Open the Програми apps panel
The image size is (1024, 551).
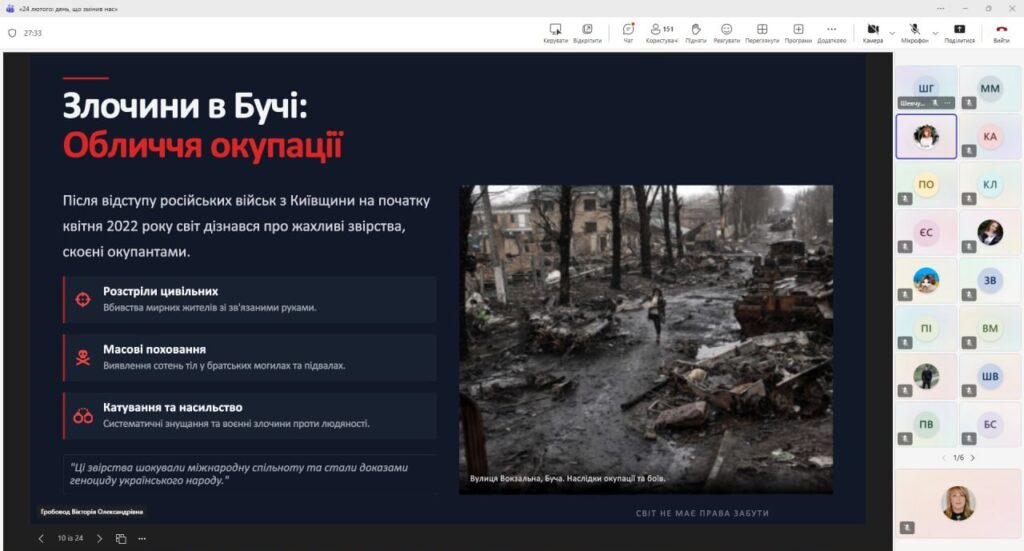798,33
